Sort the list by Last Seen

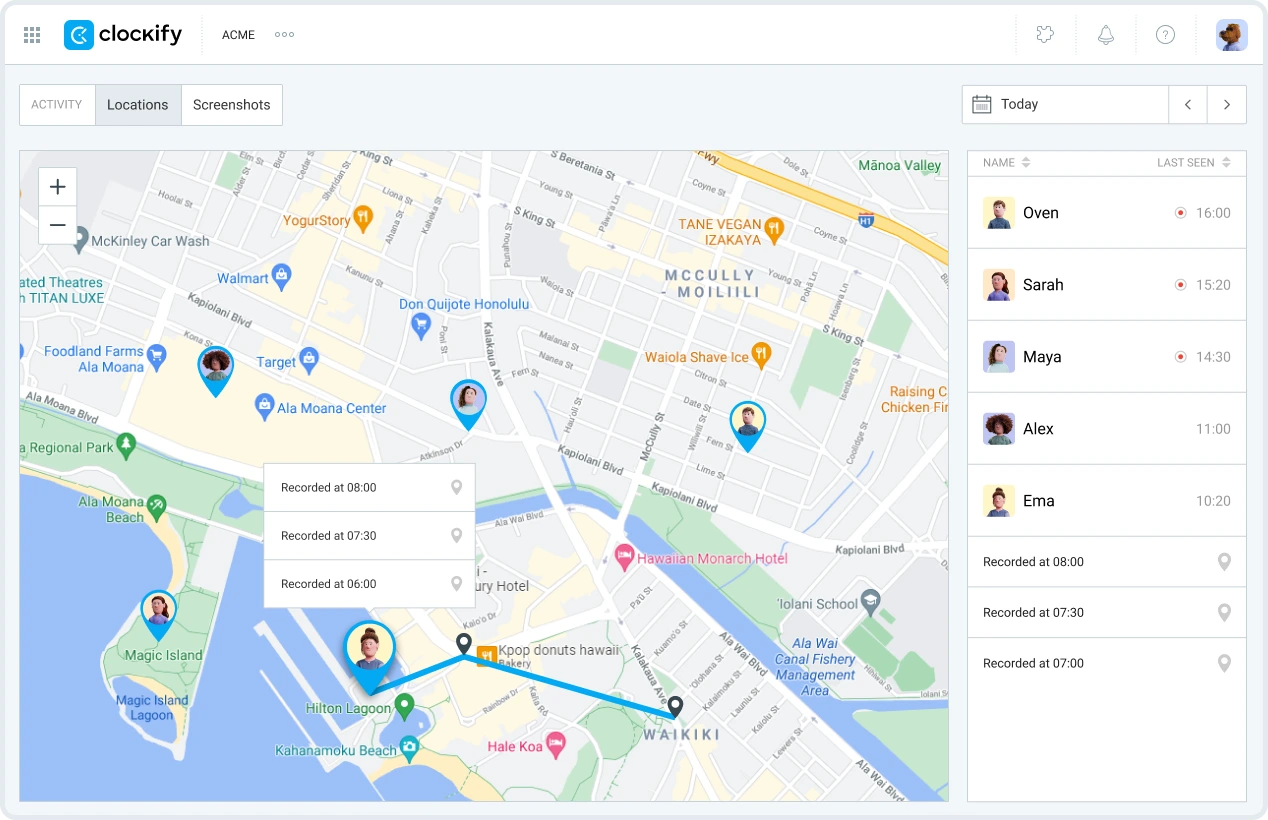click(x=1194, y=163)
